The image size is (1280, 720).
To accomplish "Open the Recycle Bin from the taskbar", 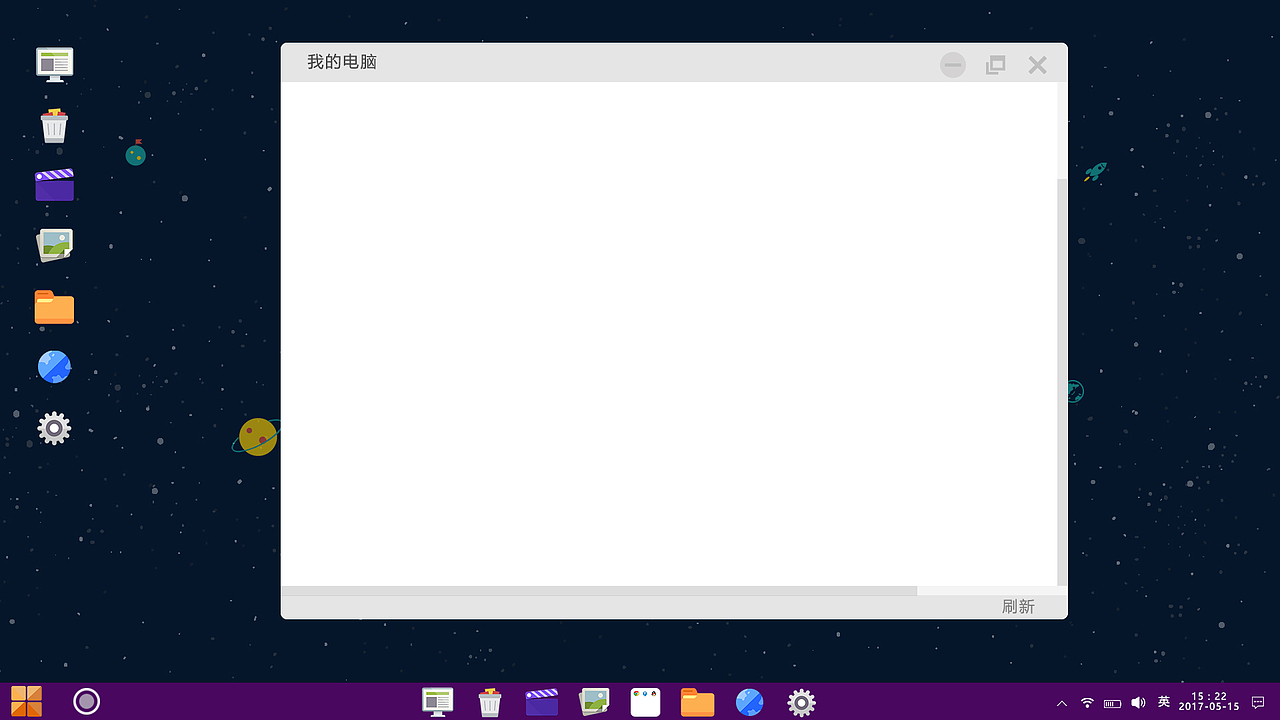I will [489, 702].
